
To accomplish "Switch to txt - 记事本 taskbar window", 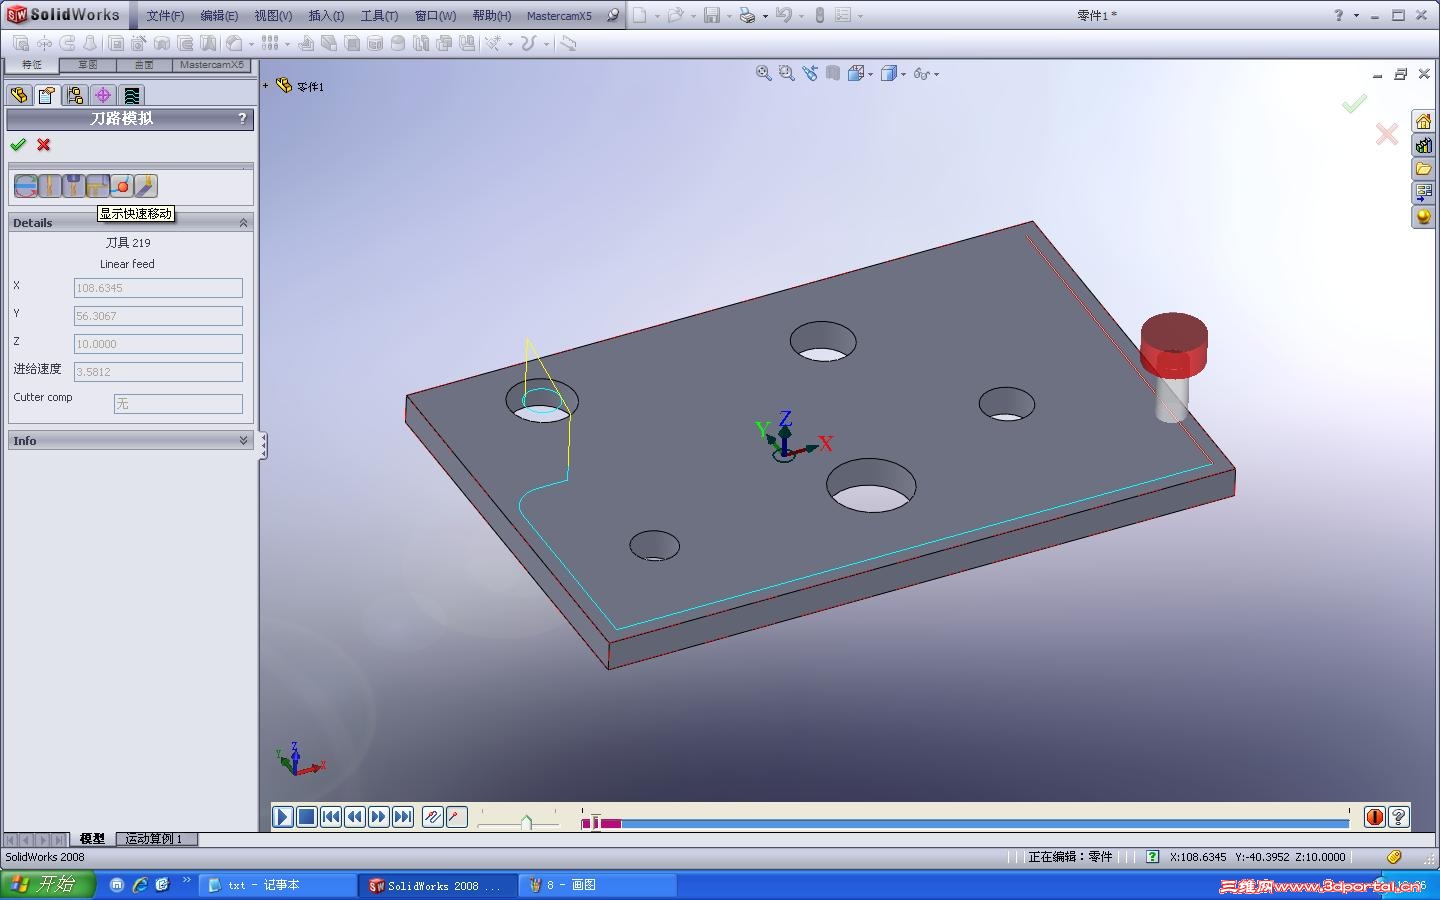I will pyautogui.click(x=278, y=885).
